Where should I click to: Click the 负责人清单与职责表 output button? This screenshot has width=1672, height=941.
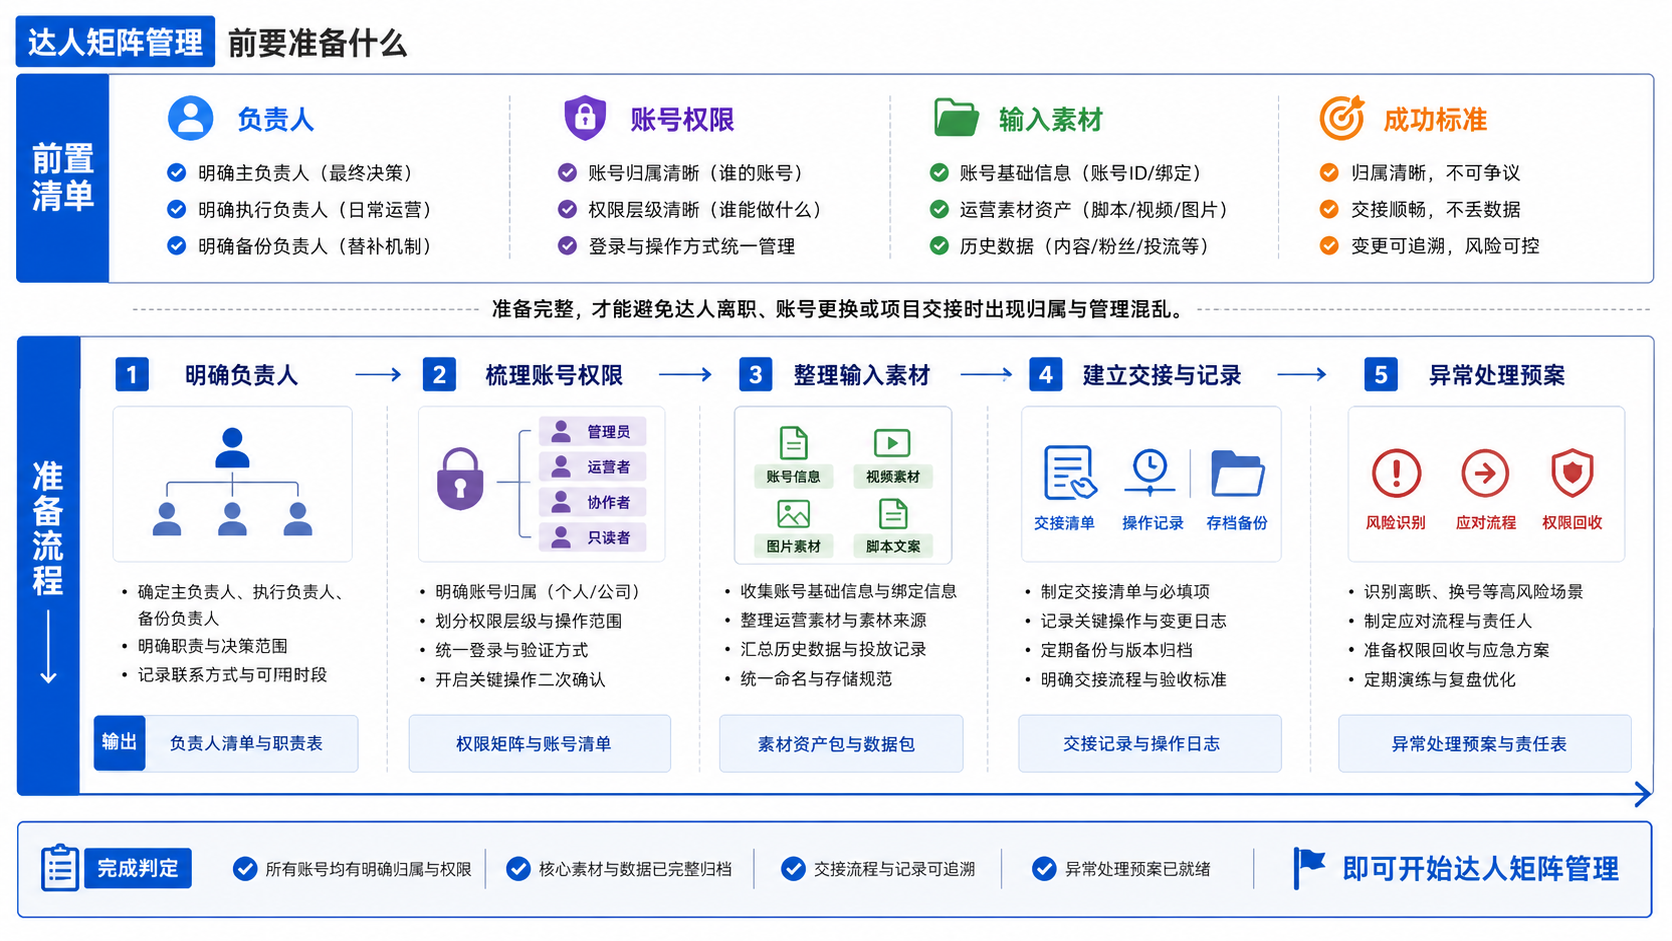[246, 743]
